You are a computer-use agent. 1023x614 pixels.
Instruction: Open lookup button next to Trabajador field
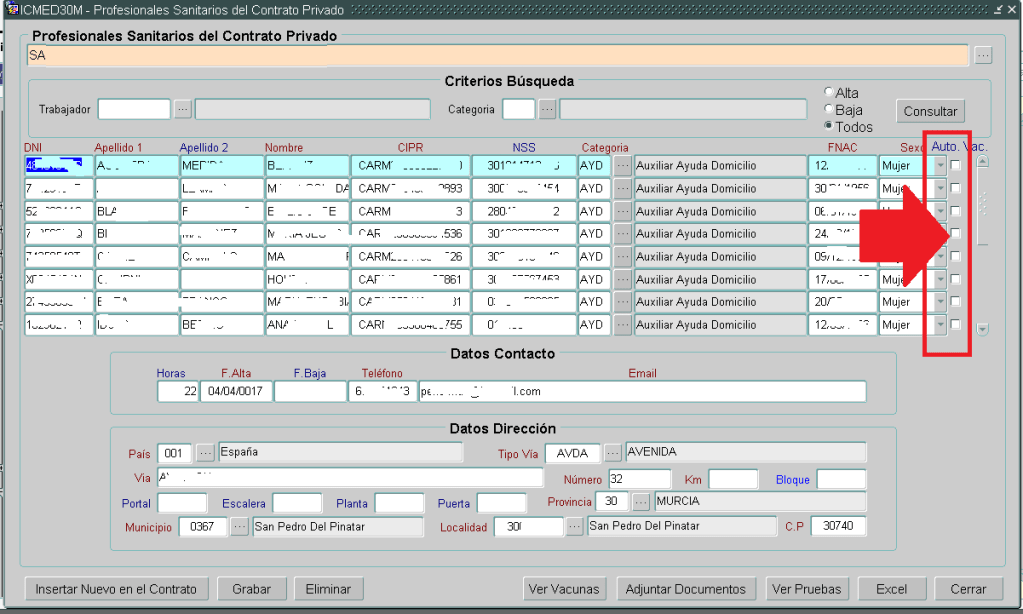coord(183,109)
